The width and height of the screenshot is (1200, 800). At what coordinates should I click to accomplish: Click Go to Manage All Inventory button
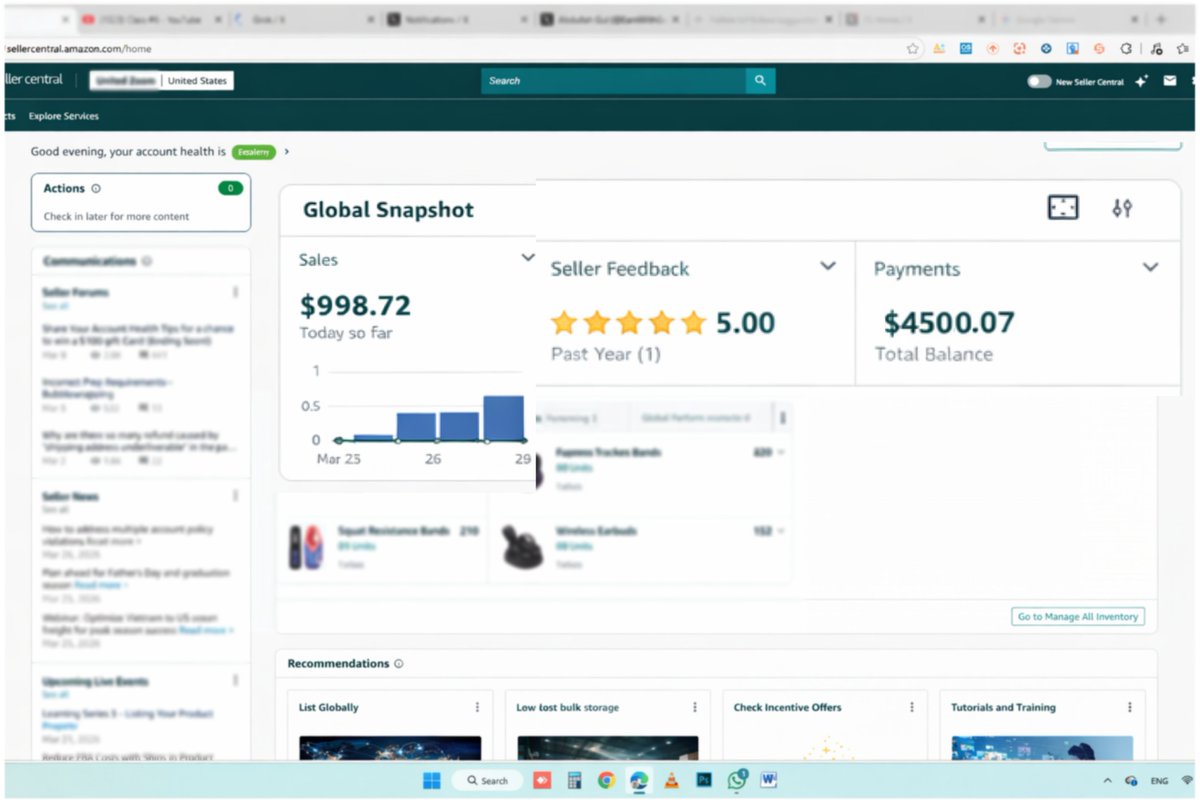click(x=1078, y=617)
